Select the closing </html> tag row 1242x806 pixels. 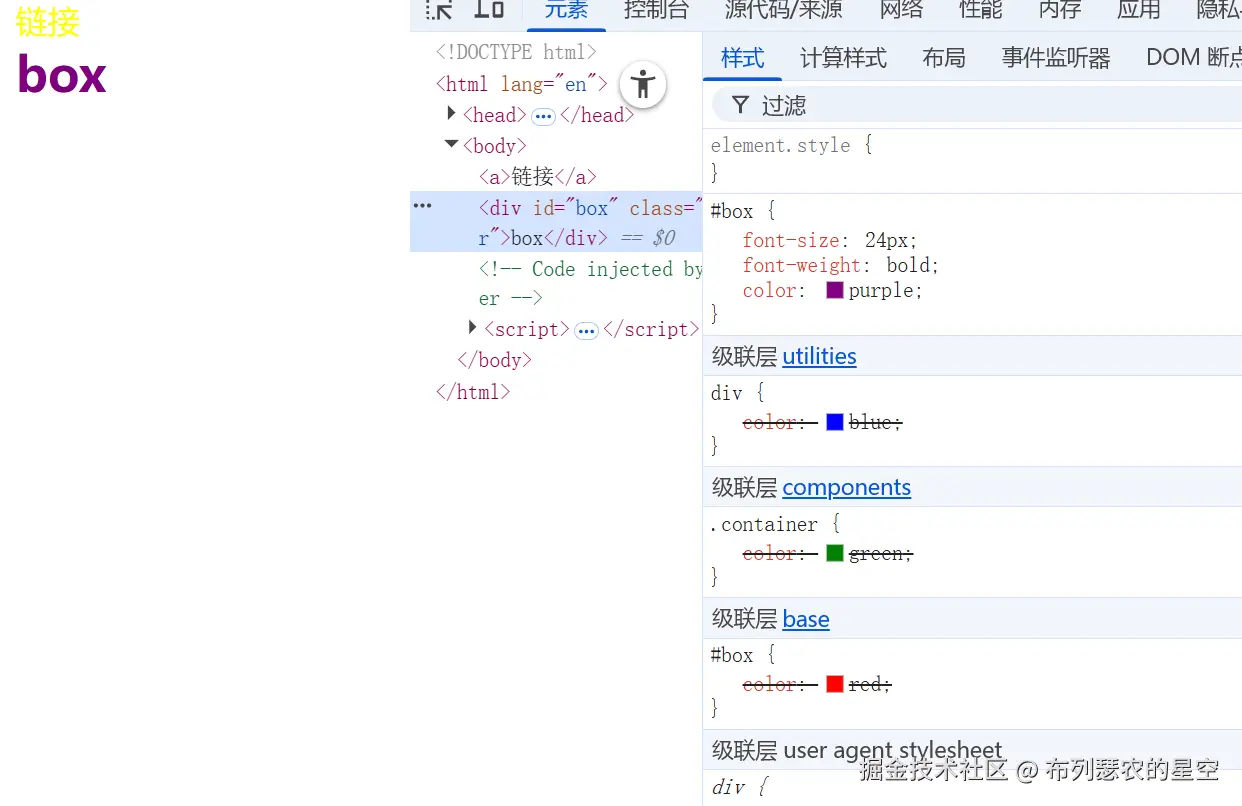pyautogui.click(x=472, y=392)
